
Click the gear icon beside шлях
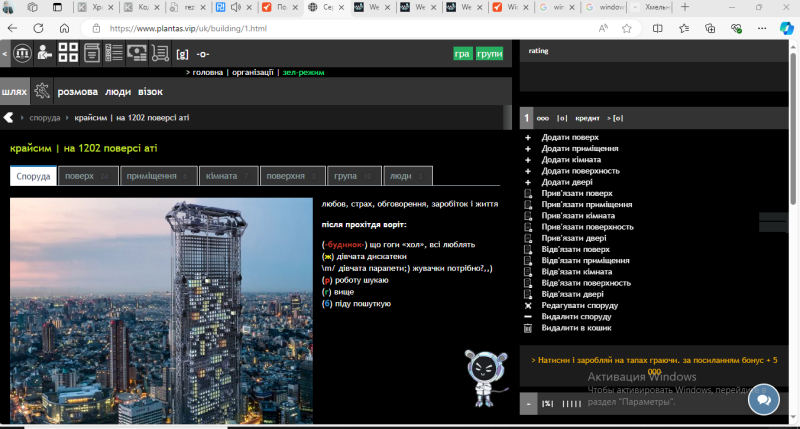(x=42, y=91)
